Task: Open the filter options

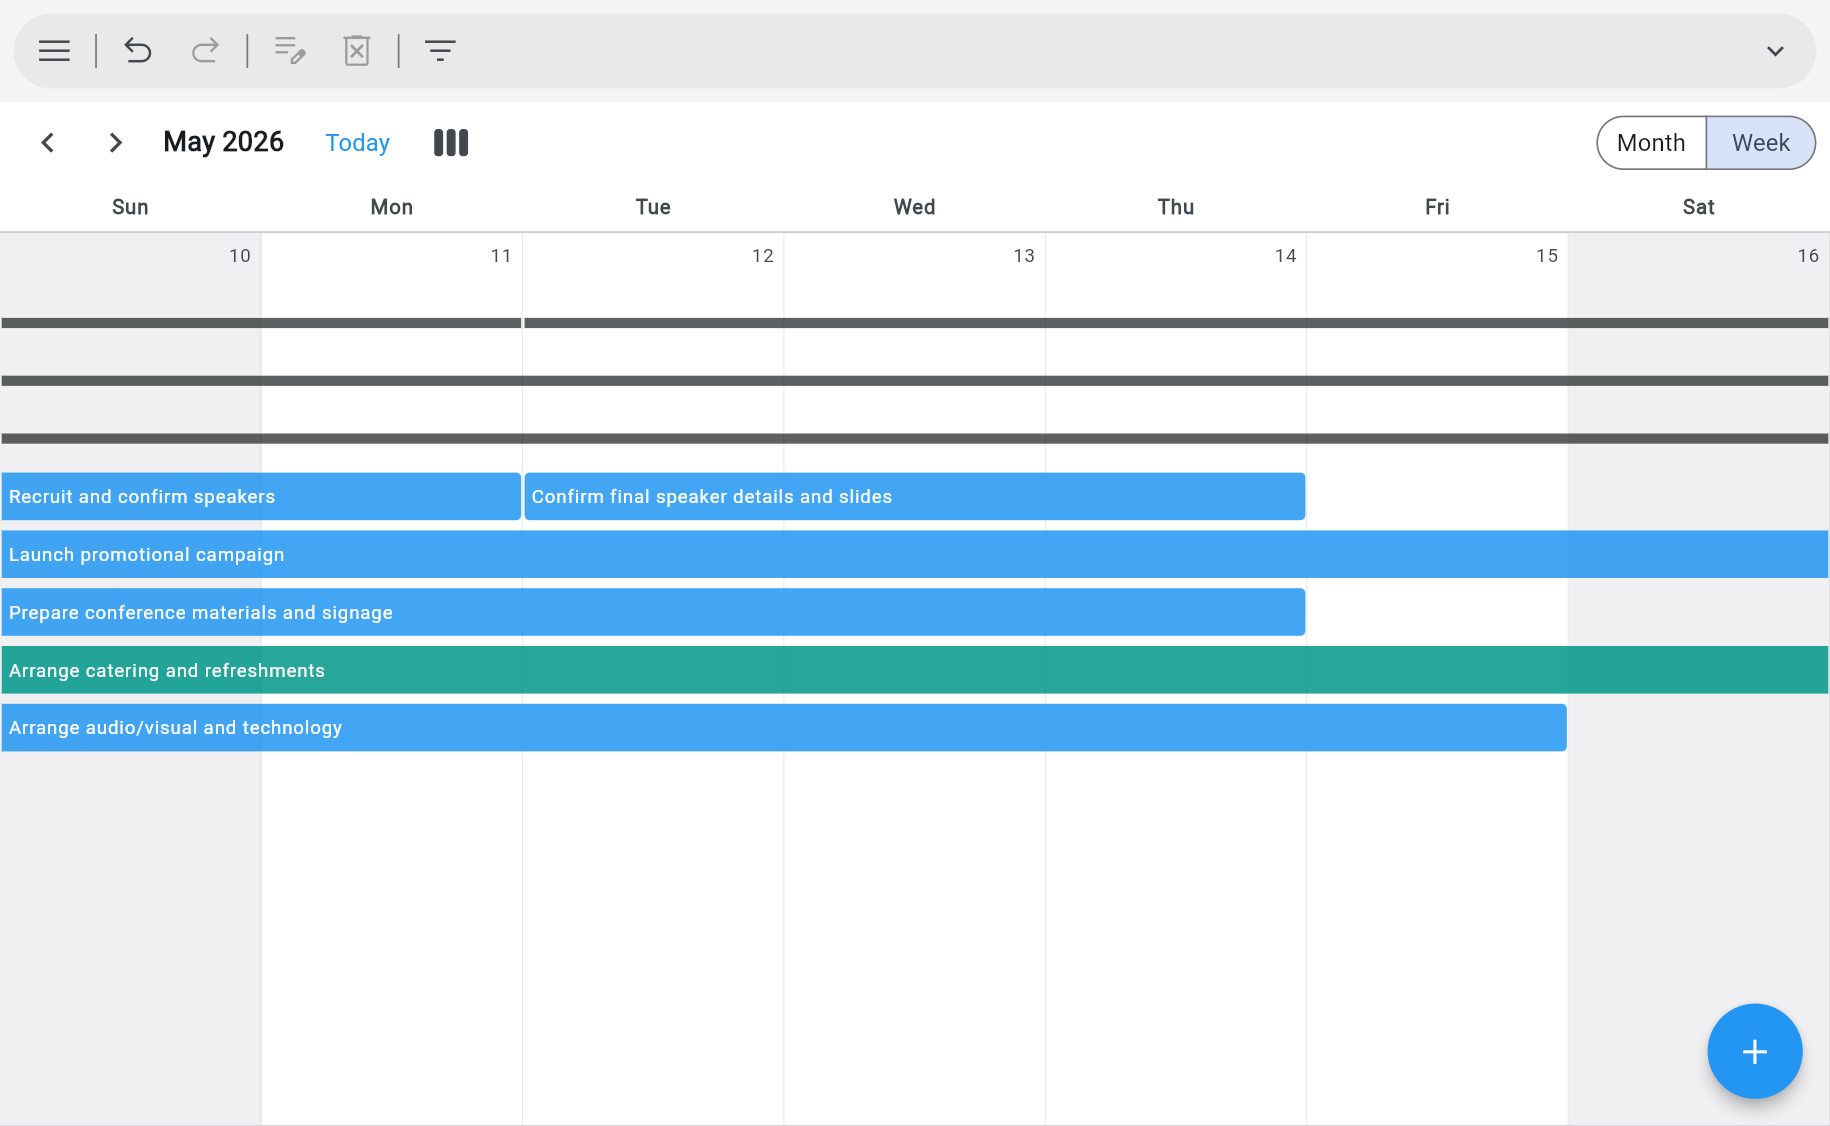Action: pyautogui.click(x=441, y=50)
